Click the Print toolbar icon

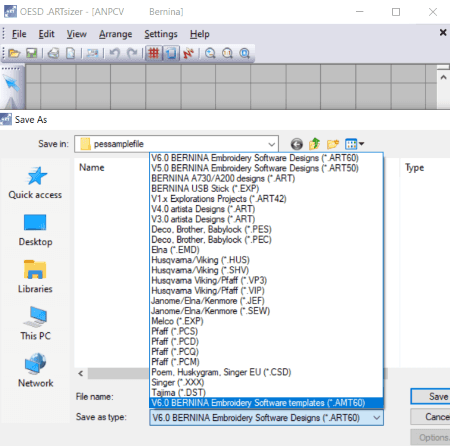coord(53,53)
